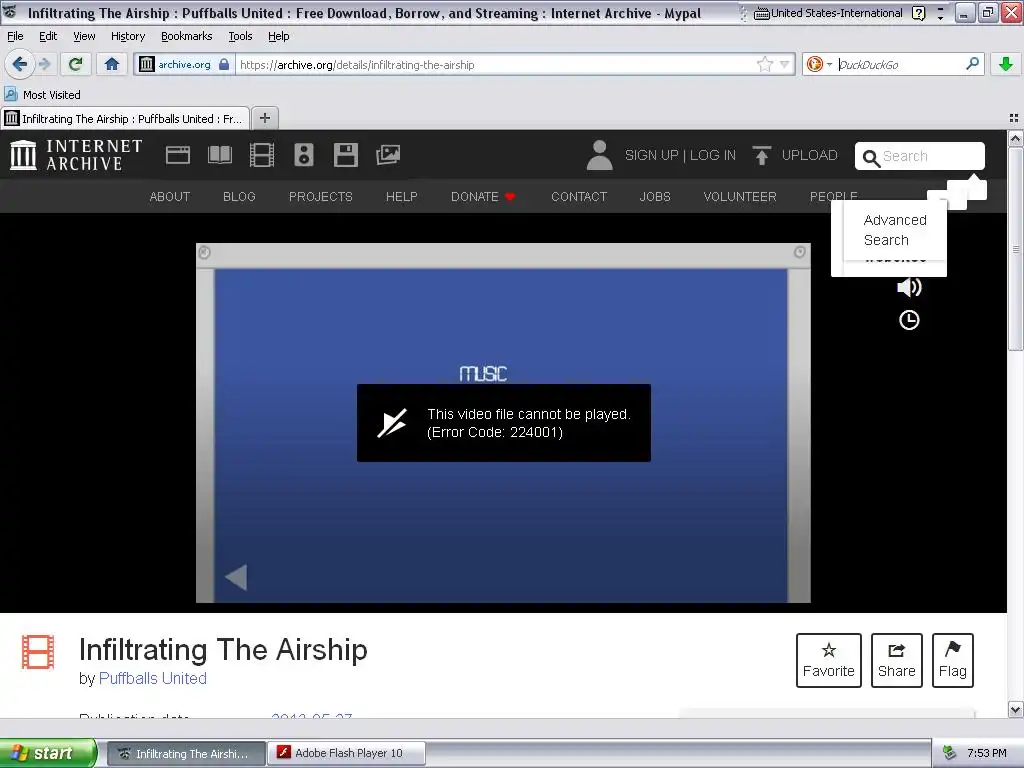Open the Most Visited bookmarks folder
This screenshot has height=768, width=1024.
tap(42, 95)
